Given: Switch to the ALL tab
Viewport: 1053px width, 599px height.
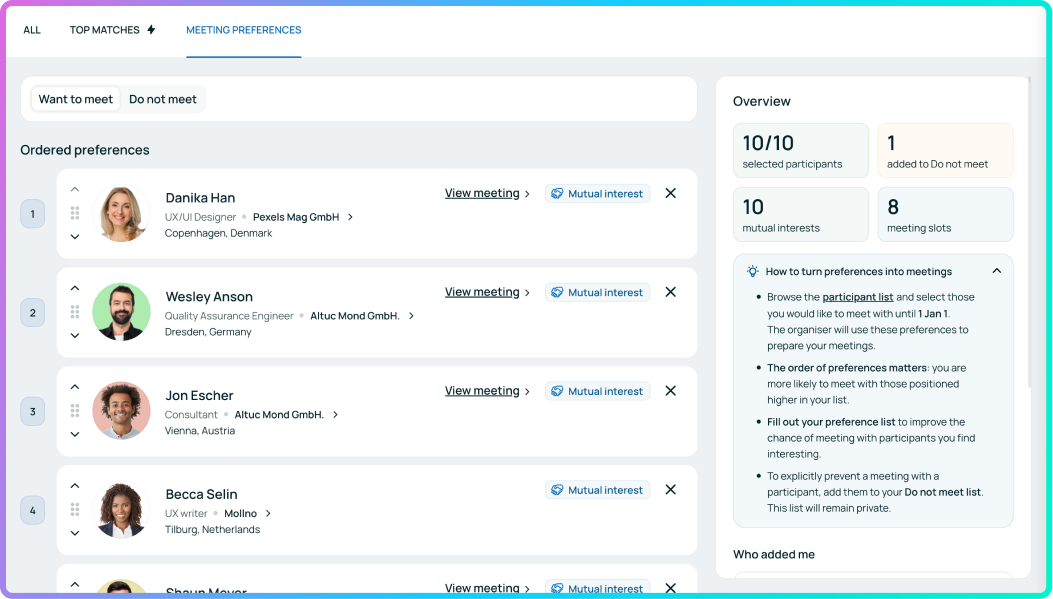Looking at the screenshot, I should [32, 30].
